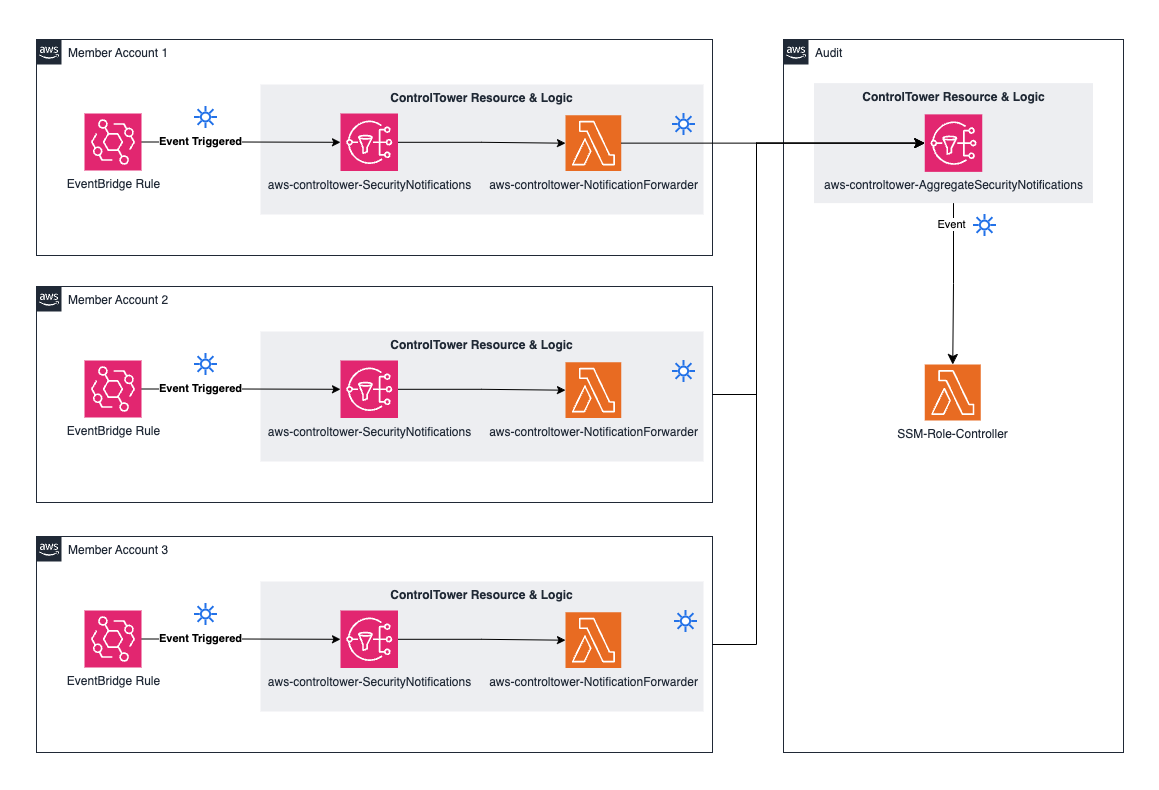This screenshot has width=1159, height=790.
Task: Click the EventBridge Rule icon in Member Account 2
Action: pos(113,389)
